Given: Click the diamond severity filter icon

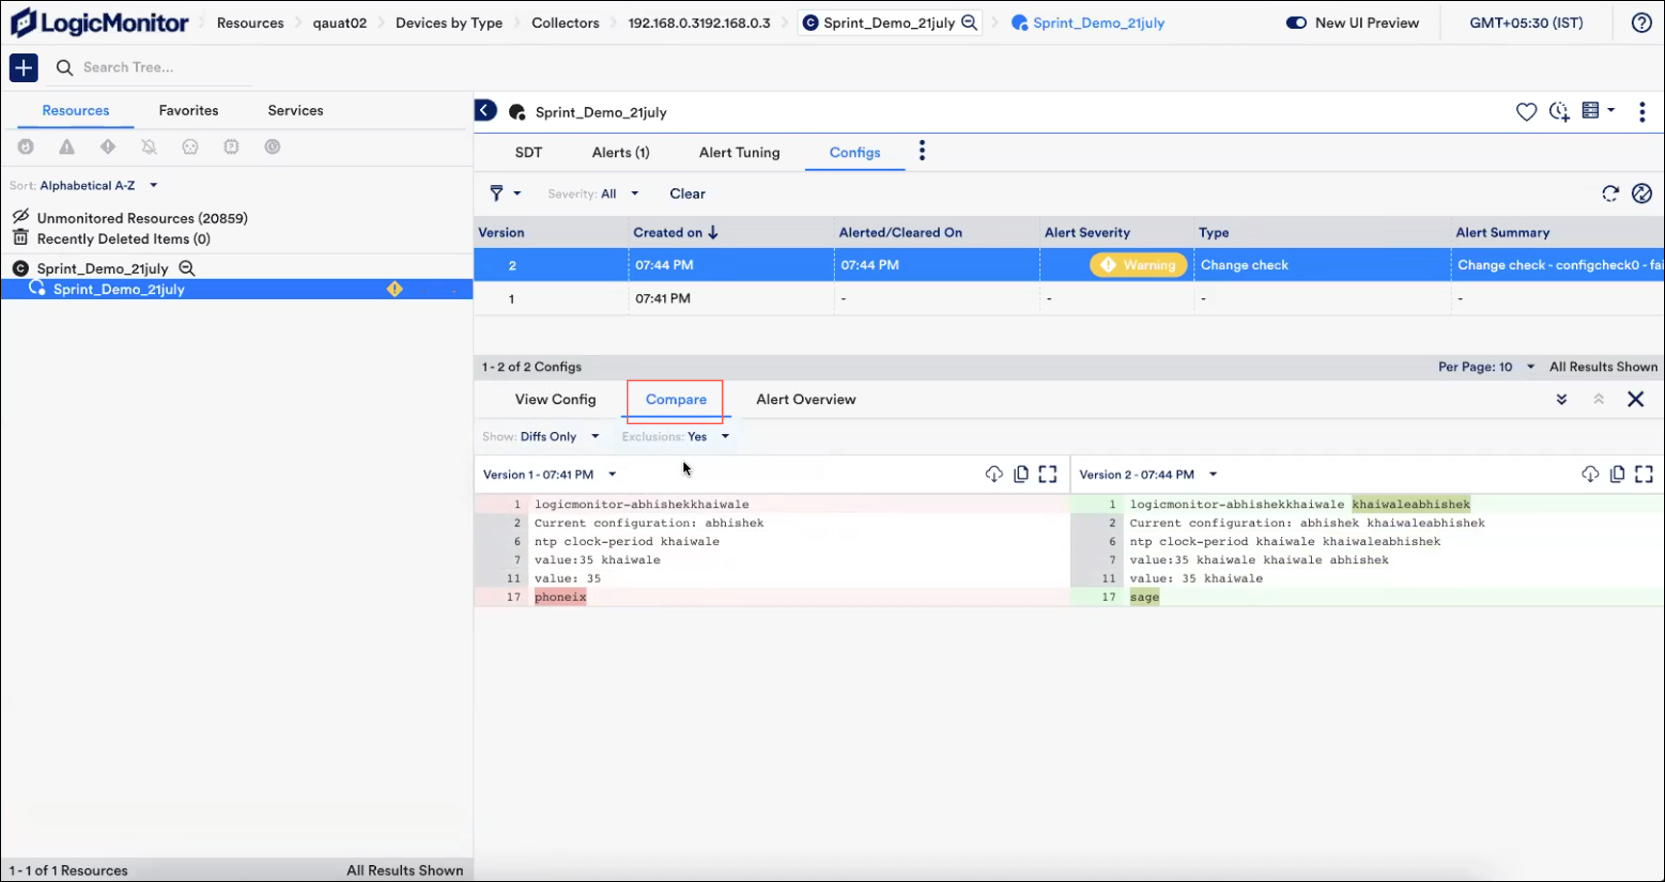Looking at the screenshot, I should click(108, 147).
